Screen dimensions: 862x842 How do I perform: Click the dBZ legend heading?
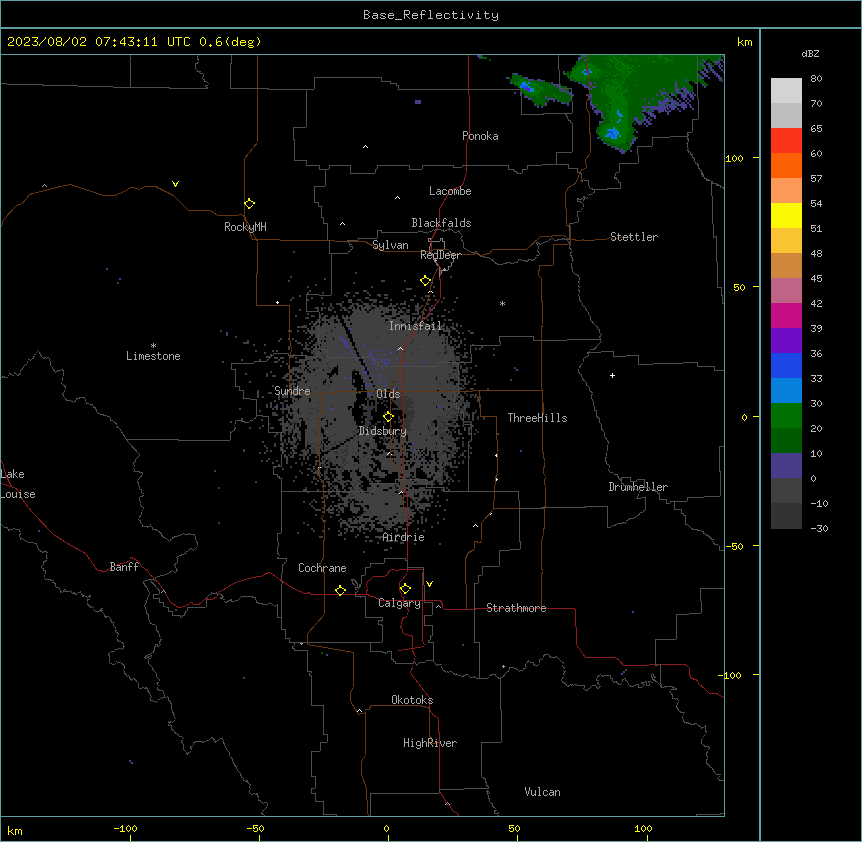810,53
